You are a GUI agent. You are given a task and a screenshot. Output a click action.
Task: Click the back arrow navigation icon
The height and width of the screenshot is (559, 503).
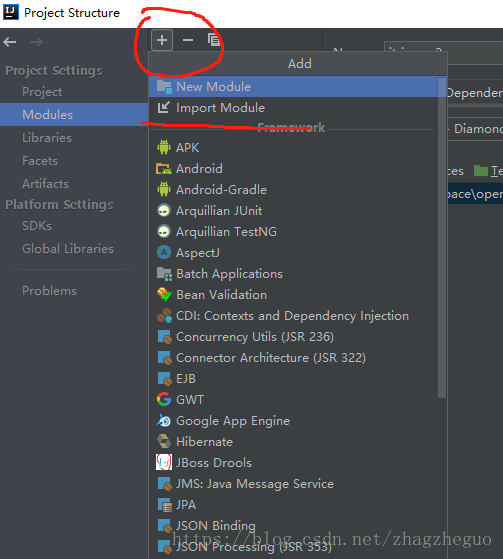click(x=10, y=42)
